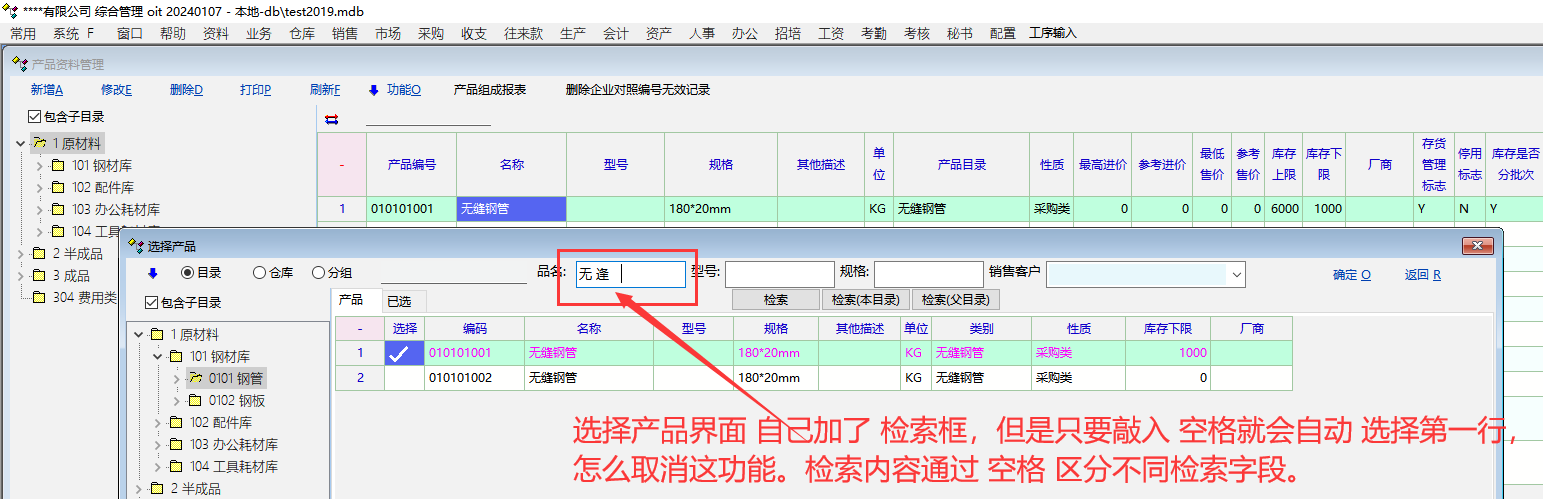Select the 仓库 radio button
1543x499 pixels.
[x=259, y=273]
